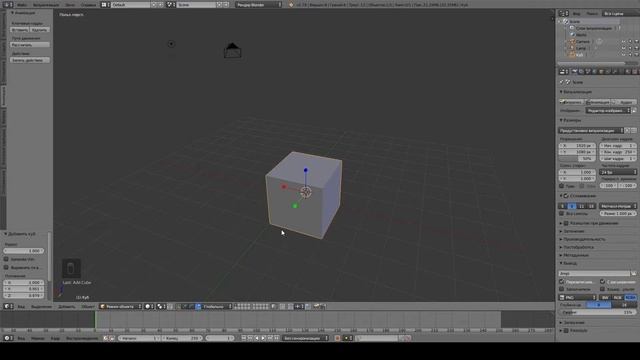Open the Select menu in 3D View header
Image resolution: width=640 pixels, height=360 pixels.
click(42, 306)
